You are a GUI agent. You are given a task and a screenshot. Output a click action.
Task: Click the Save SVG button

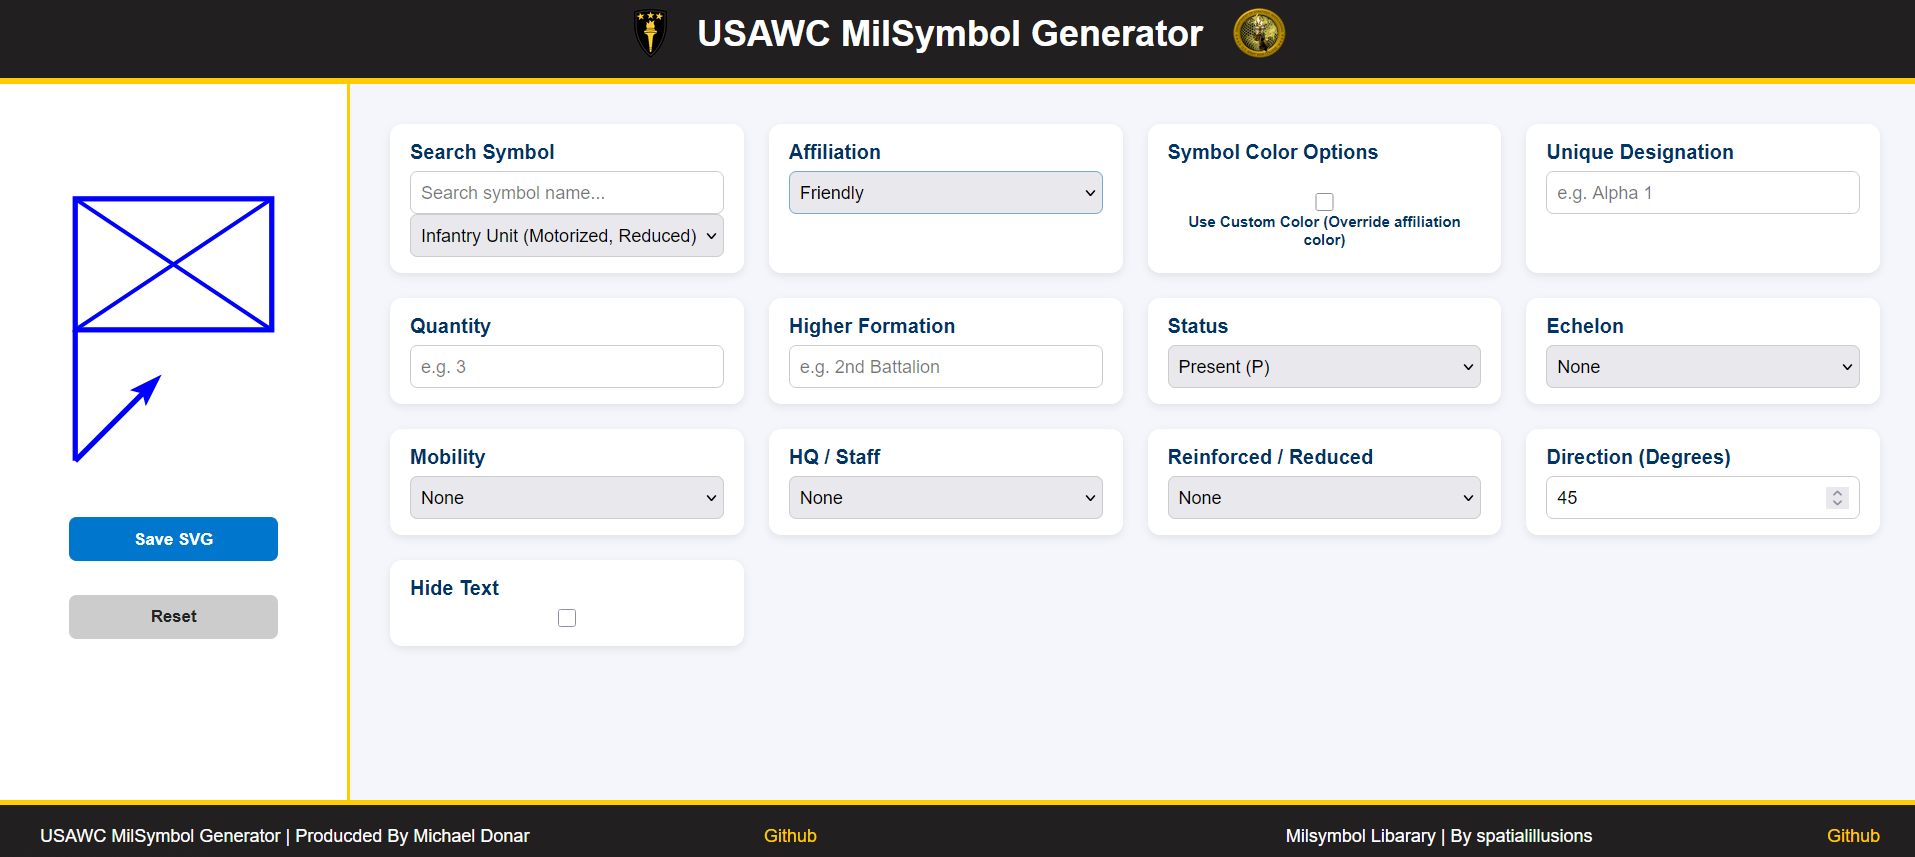173,538
